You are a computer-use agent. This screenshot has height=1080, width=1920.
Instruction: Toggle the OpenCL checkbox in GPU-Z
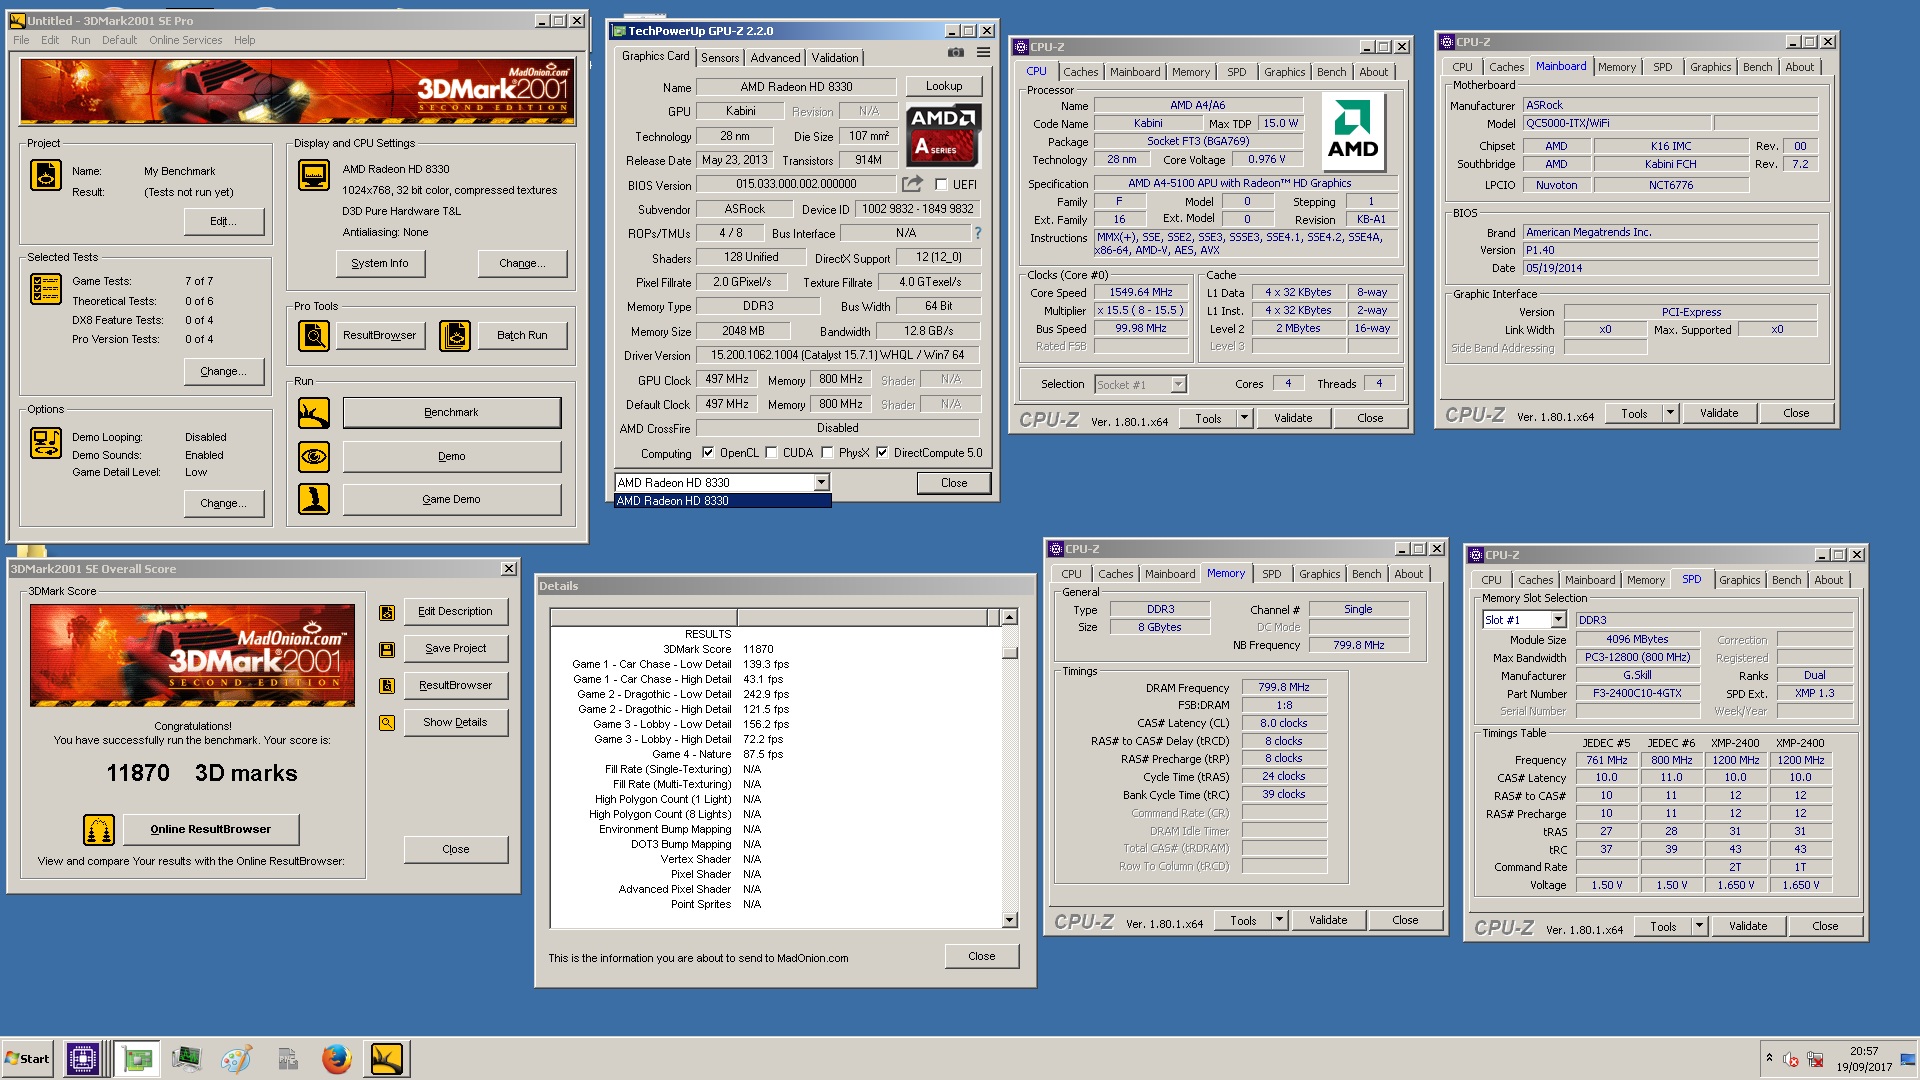pyautogui.click(x=708, y=453)
